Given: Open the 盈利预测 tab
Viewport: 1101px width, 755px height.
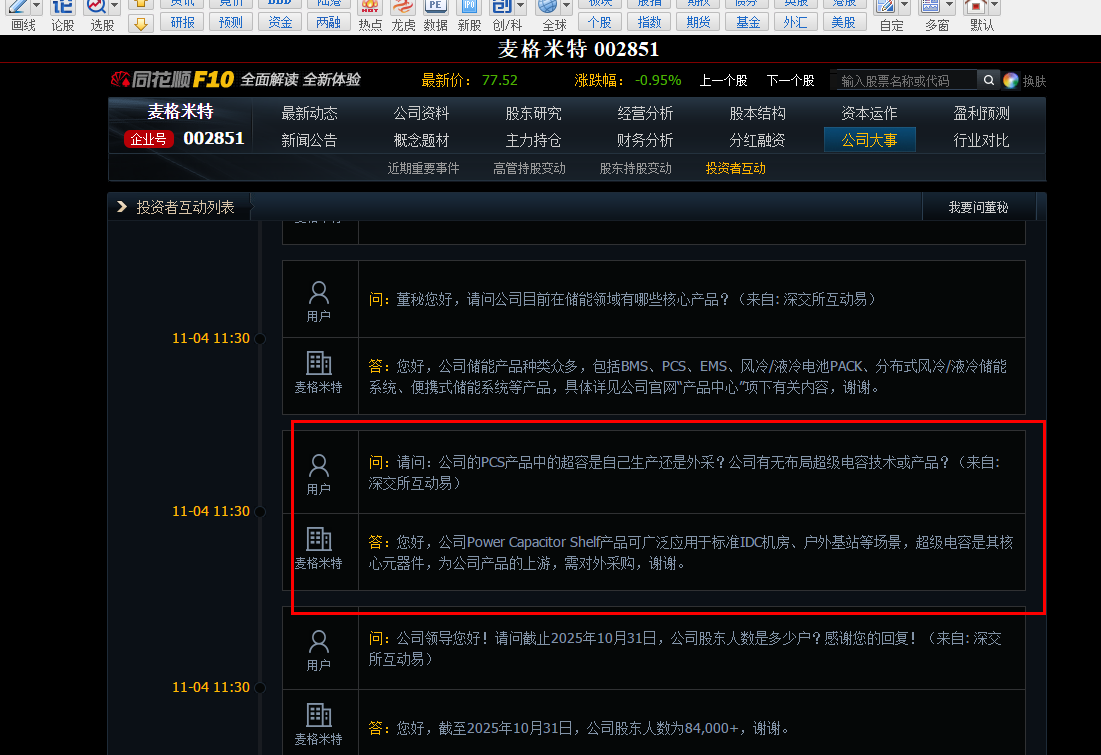Looking at the screenshot, I should [981, 113].
